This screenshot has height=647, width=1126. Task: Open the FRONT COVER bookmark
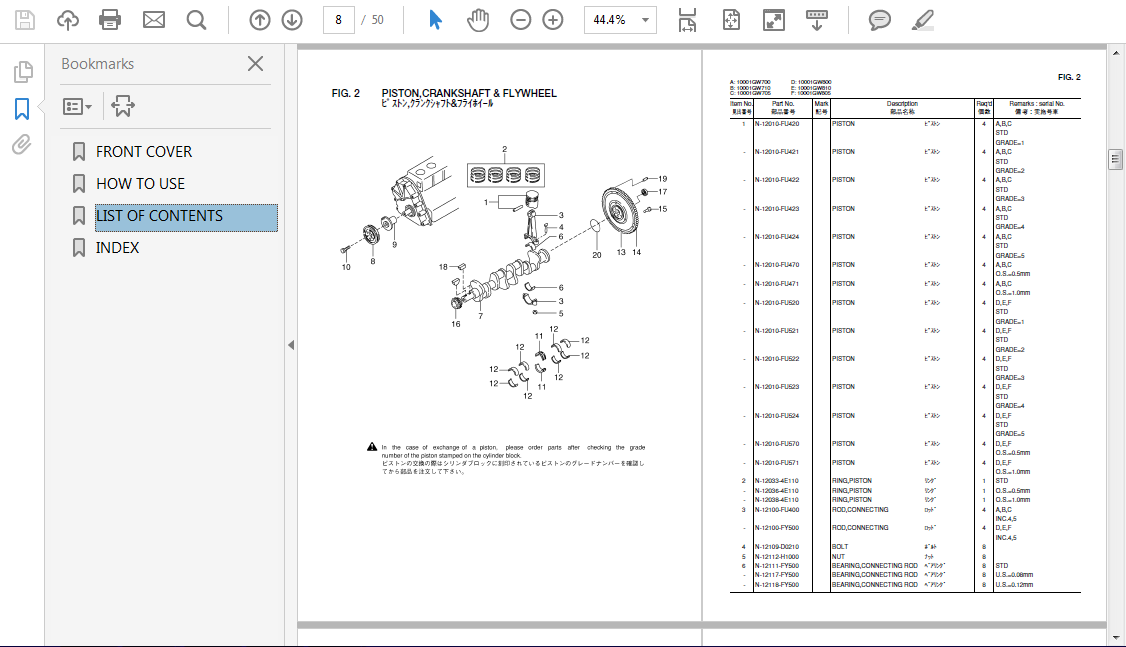pos(144,152)
